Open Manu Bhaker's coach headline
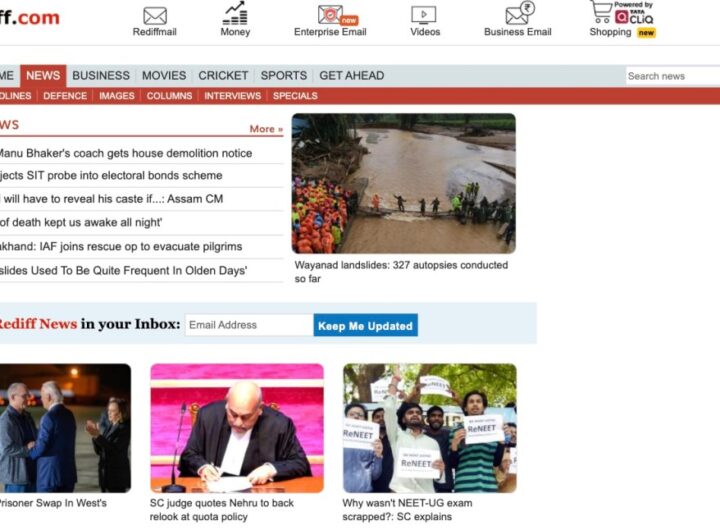 (x=125, y=153)
